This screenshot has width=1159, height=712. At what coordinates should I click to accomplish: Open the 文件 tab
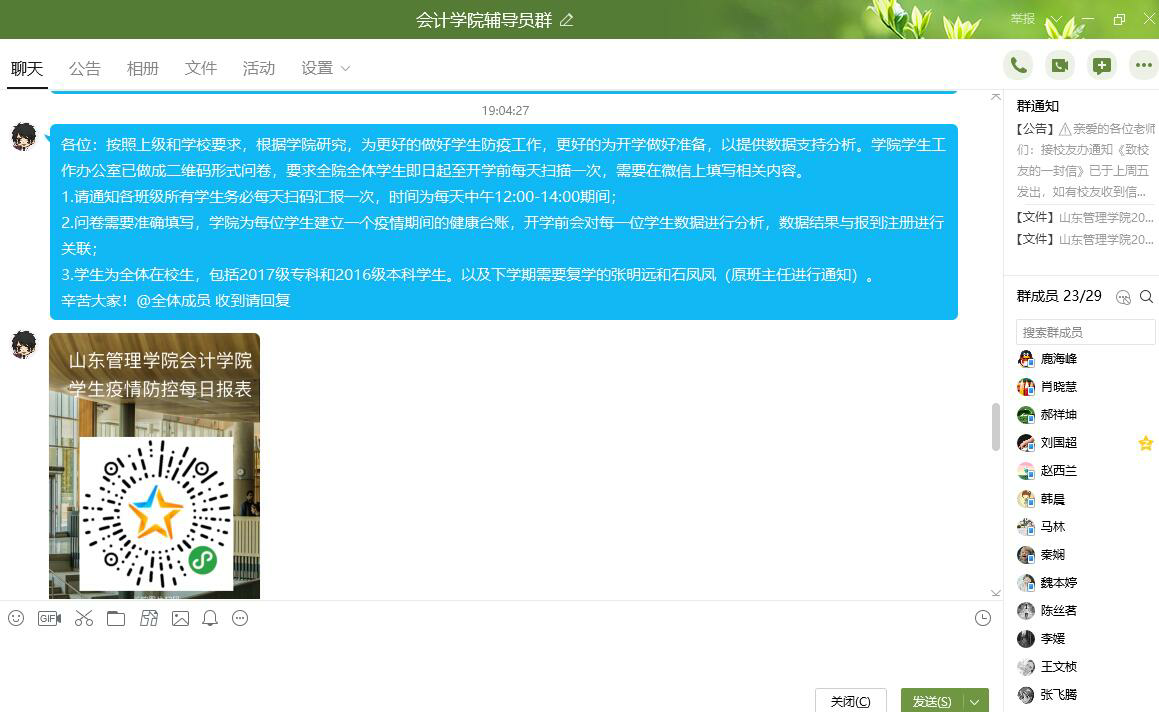pos(200,69)
